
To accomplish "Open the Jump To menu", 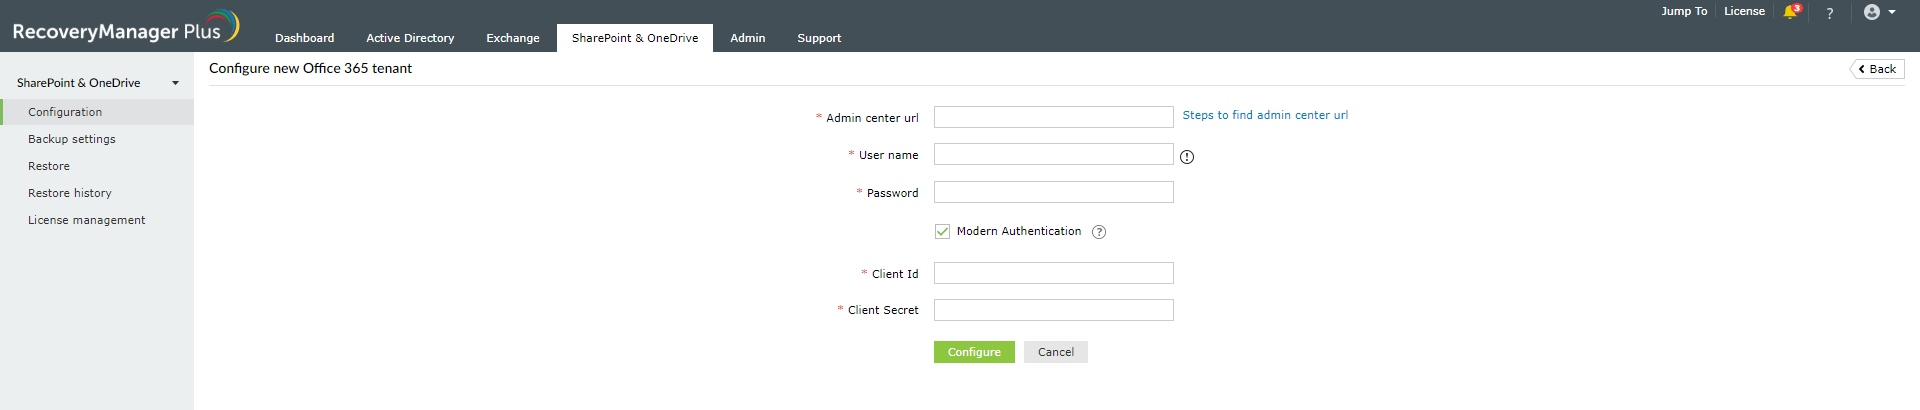I will point(1684,12).
